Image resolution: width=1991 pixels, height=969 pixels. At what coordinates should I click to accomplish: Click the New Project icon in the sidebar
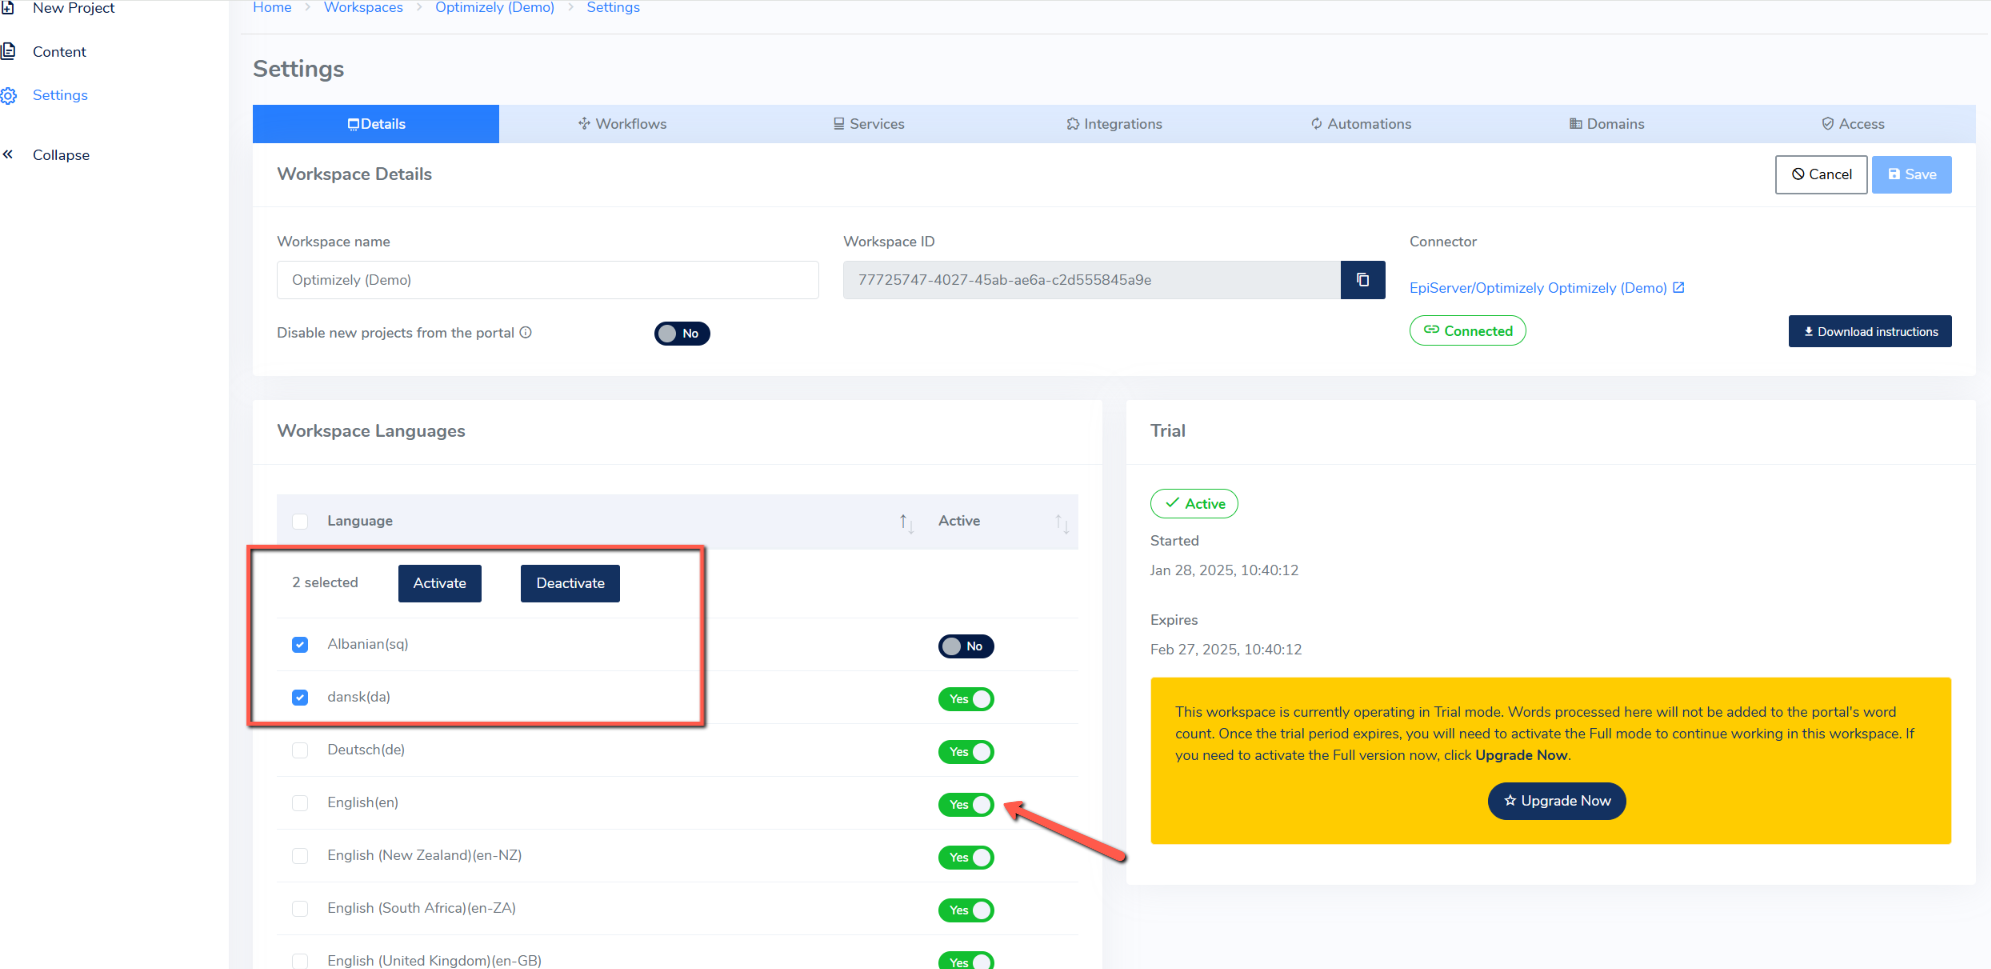(7, 8)
